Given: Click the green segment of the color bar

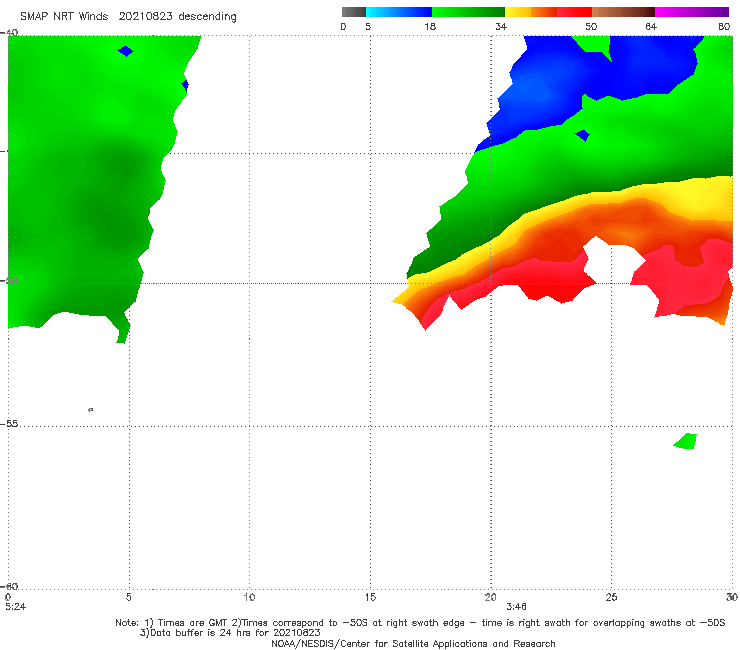Looking at the screenshot, I should point(468,12).
